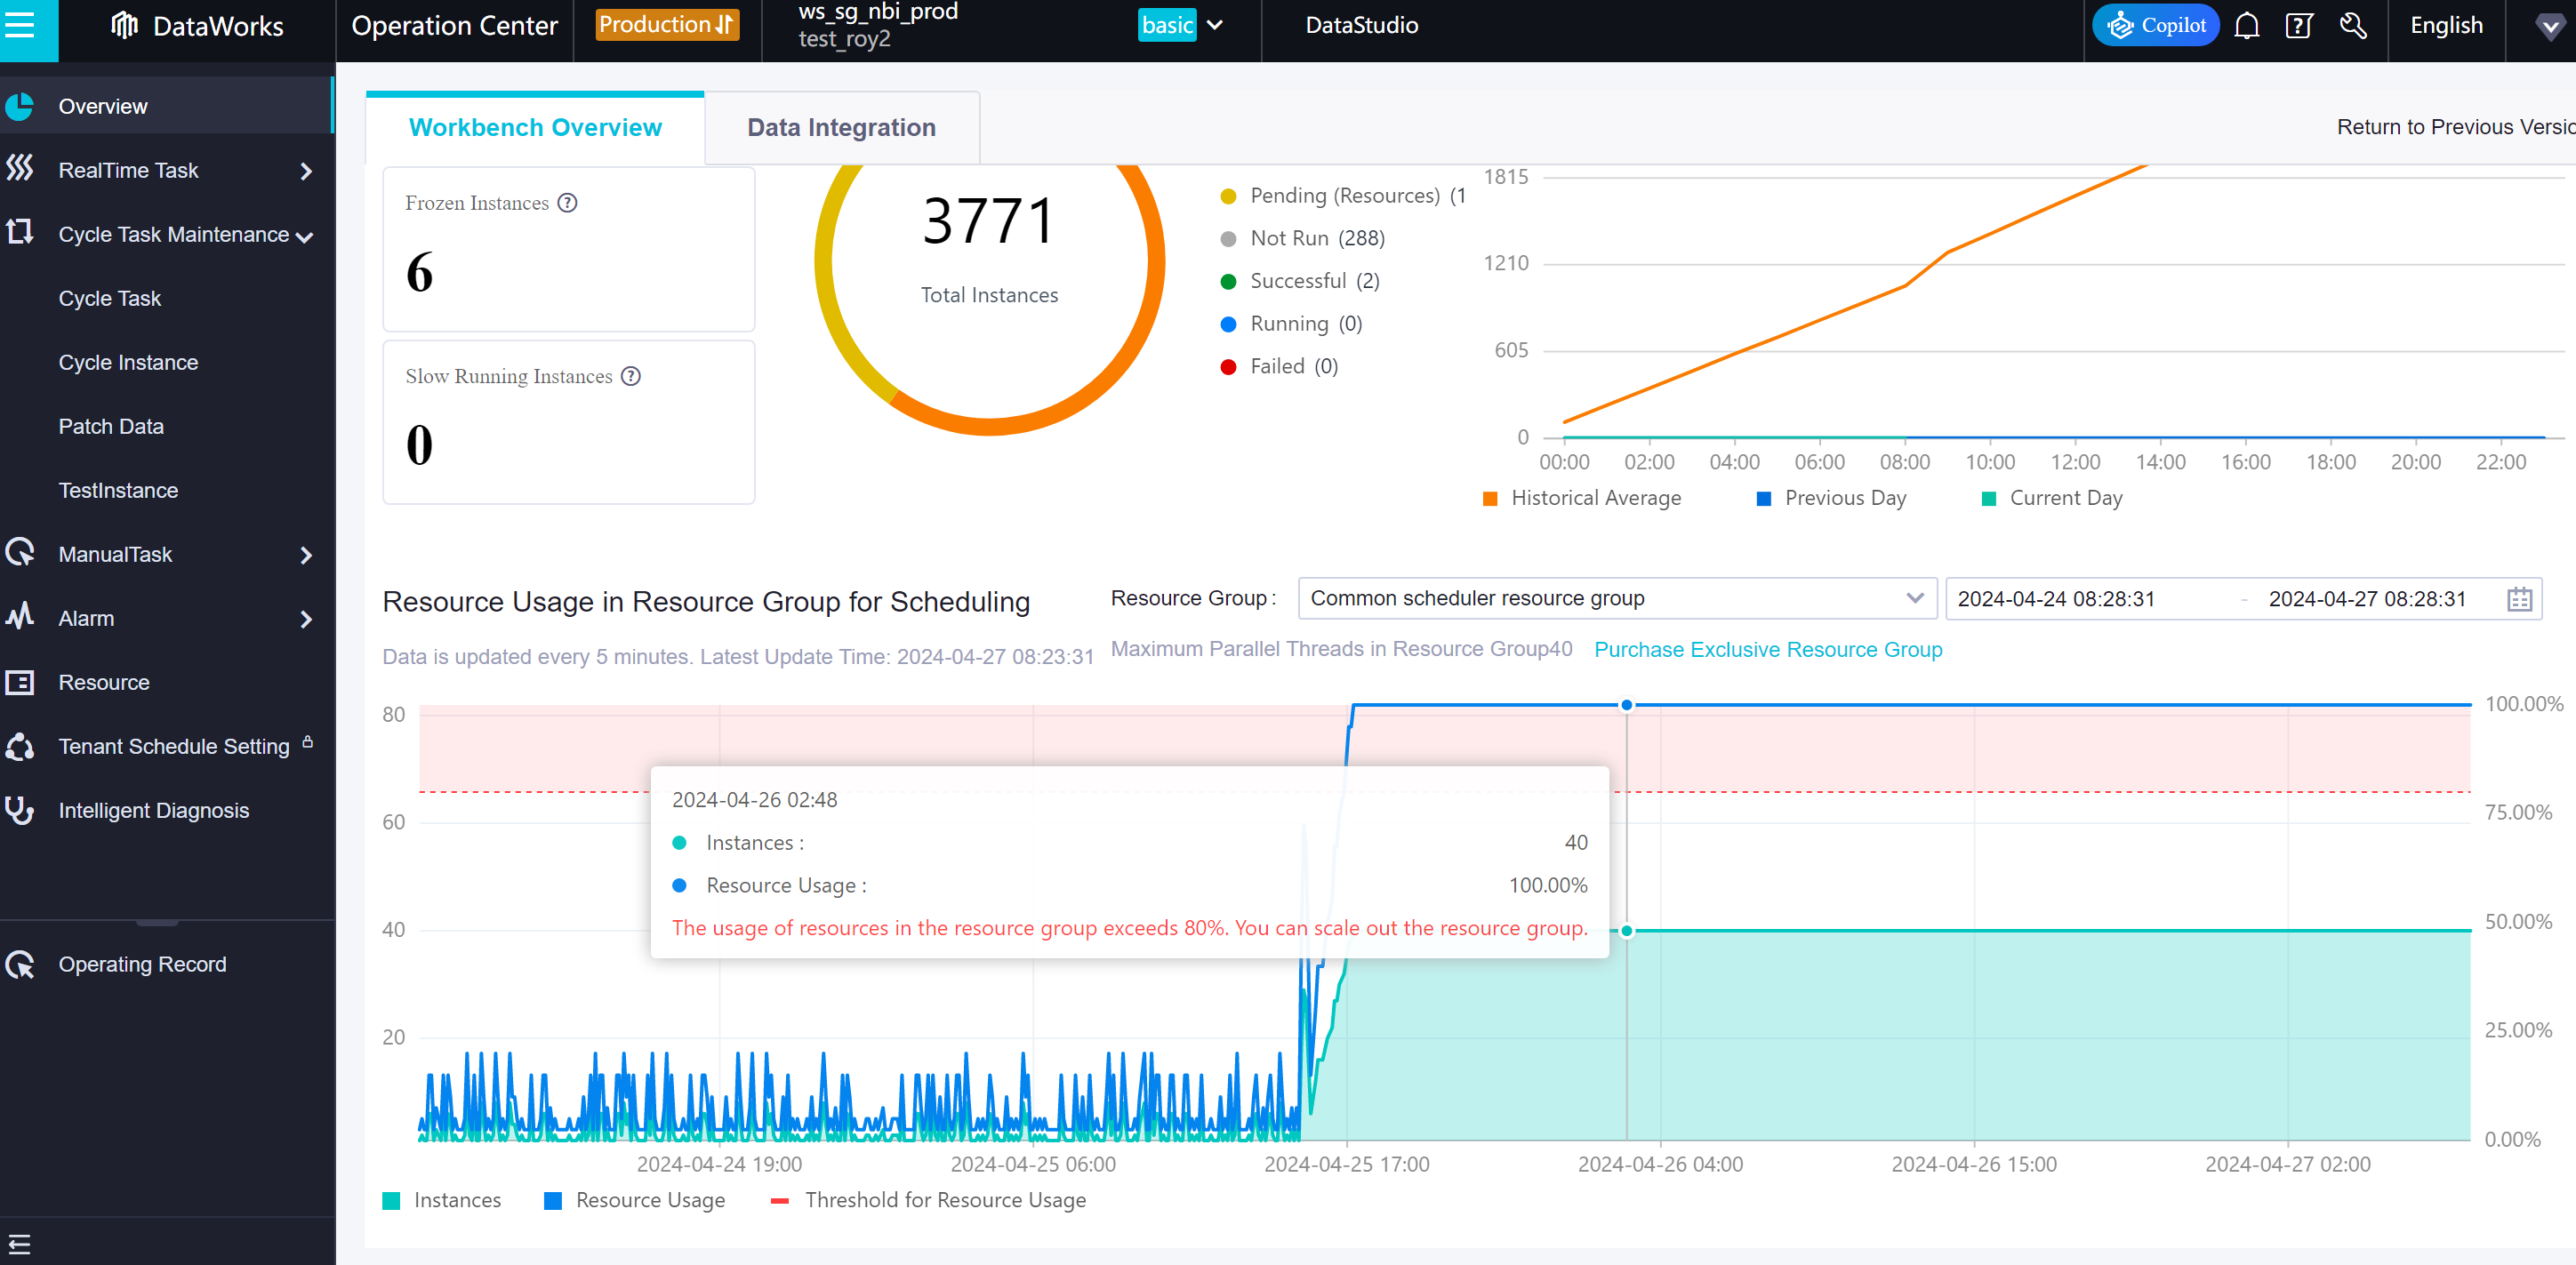The height and width of the screenshot is (1265, 2576).
Task: Click the RealTime Task wave icon
Action: (19, 169)
